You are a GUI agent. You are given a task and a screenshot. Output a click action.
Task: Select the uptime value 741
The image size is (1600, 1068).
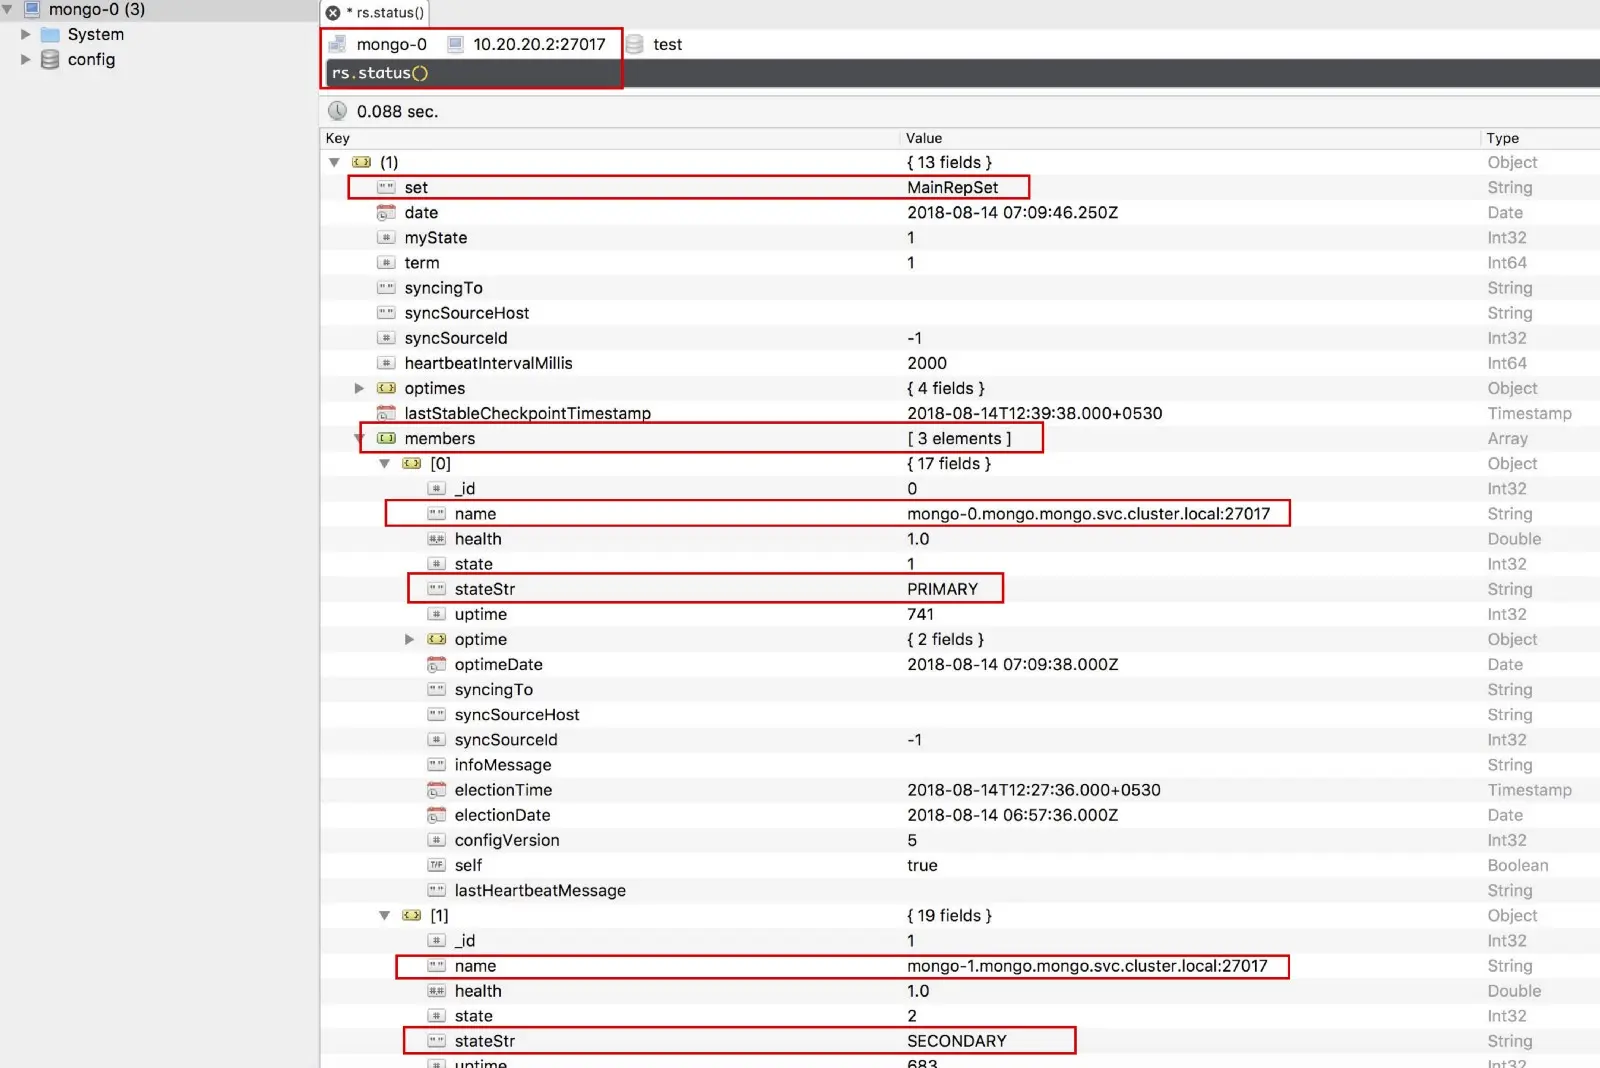point(920,614)
